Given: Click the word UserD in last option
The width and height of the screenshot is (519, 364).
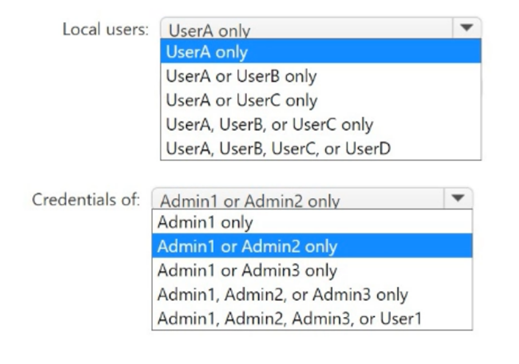Looking at the screenshot, I should [368, 148].
